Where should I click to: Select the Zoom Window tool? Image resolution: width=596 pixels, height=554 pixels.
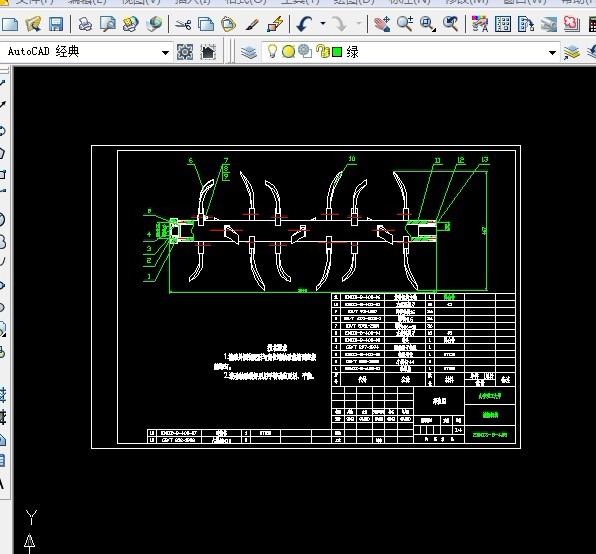pyautogui.click(x=428, y=24)
